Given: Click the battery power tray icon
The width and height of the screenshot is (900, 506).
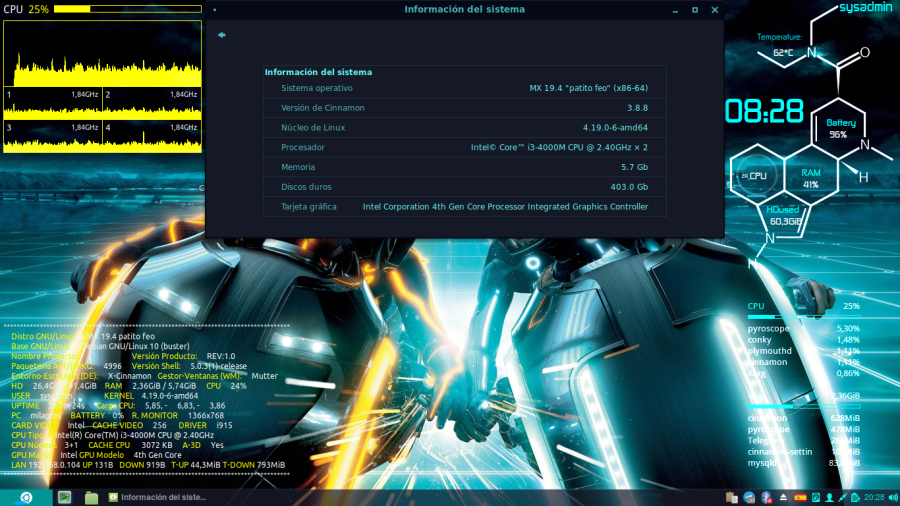Looking at the screenshot, I should tap(855, 497).
